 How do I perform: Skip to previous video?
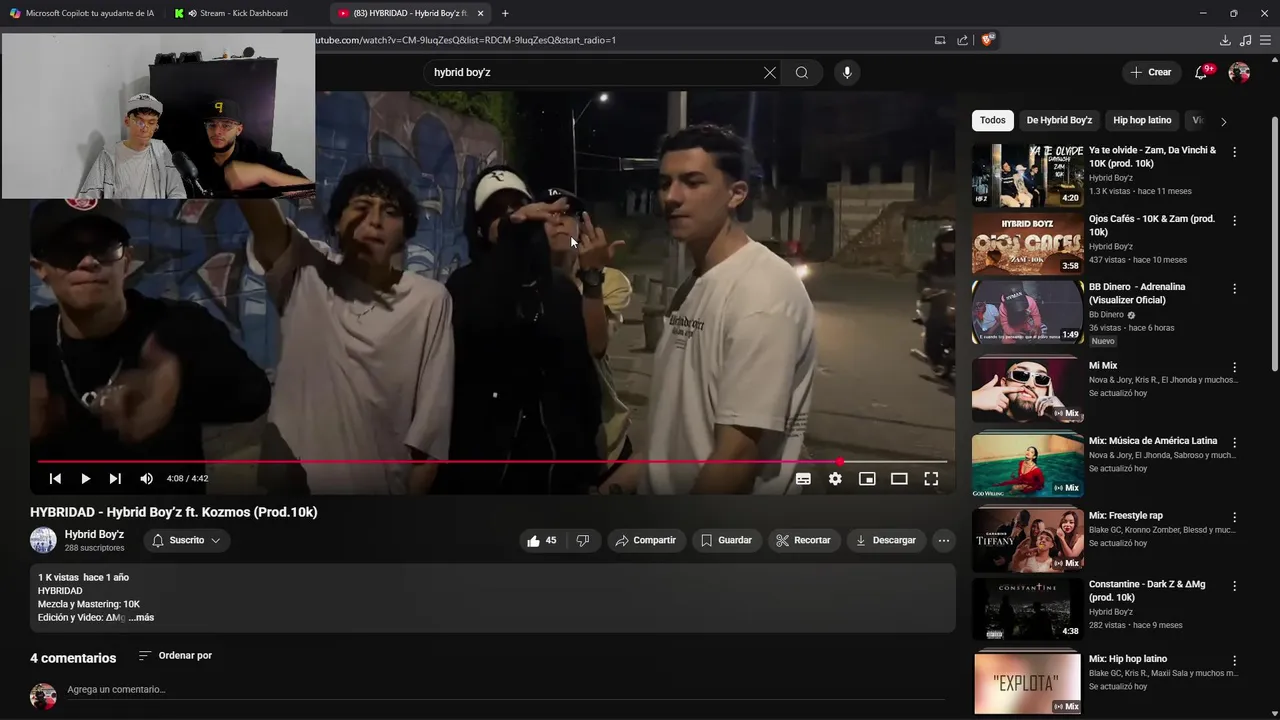(x=55, y=479)
